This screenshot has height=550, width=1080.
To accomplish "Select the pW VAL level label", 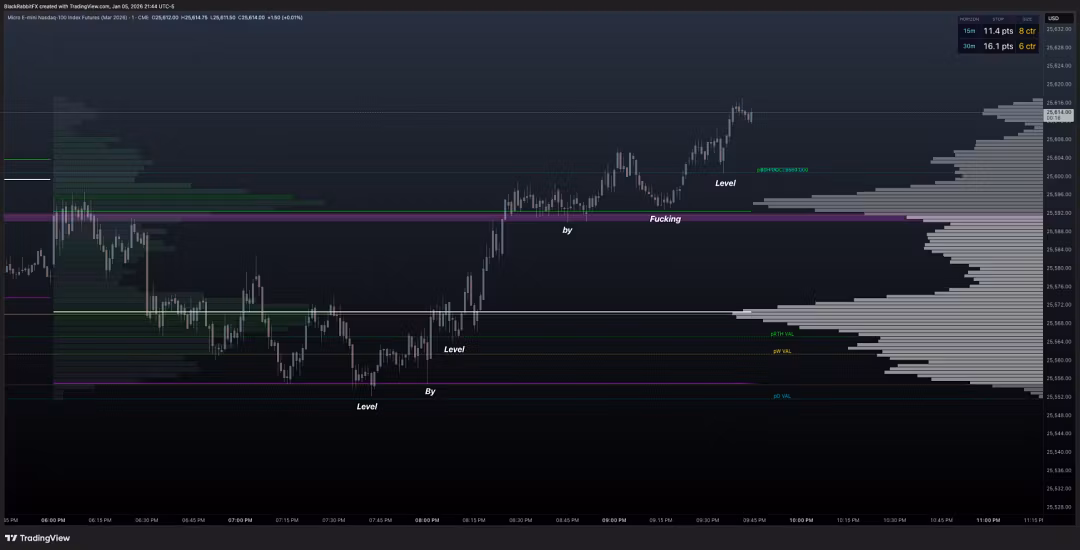I will click(782, 351).
